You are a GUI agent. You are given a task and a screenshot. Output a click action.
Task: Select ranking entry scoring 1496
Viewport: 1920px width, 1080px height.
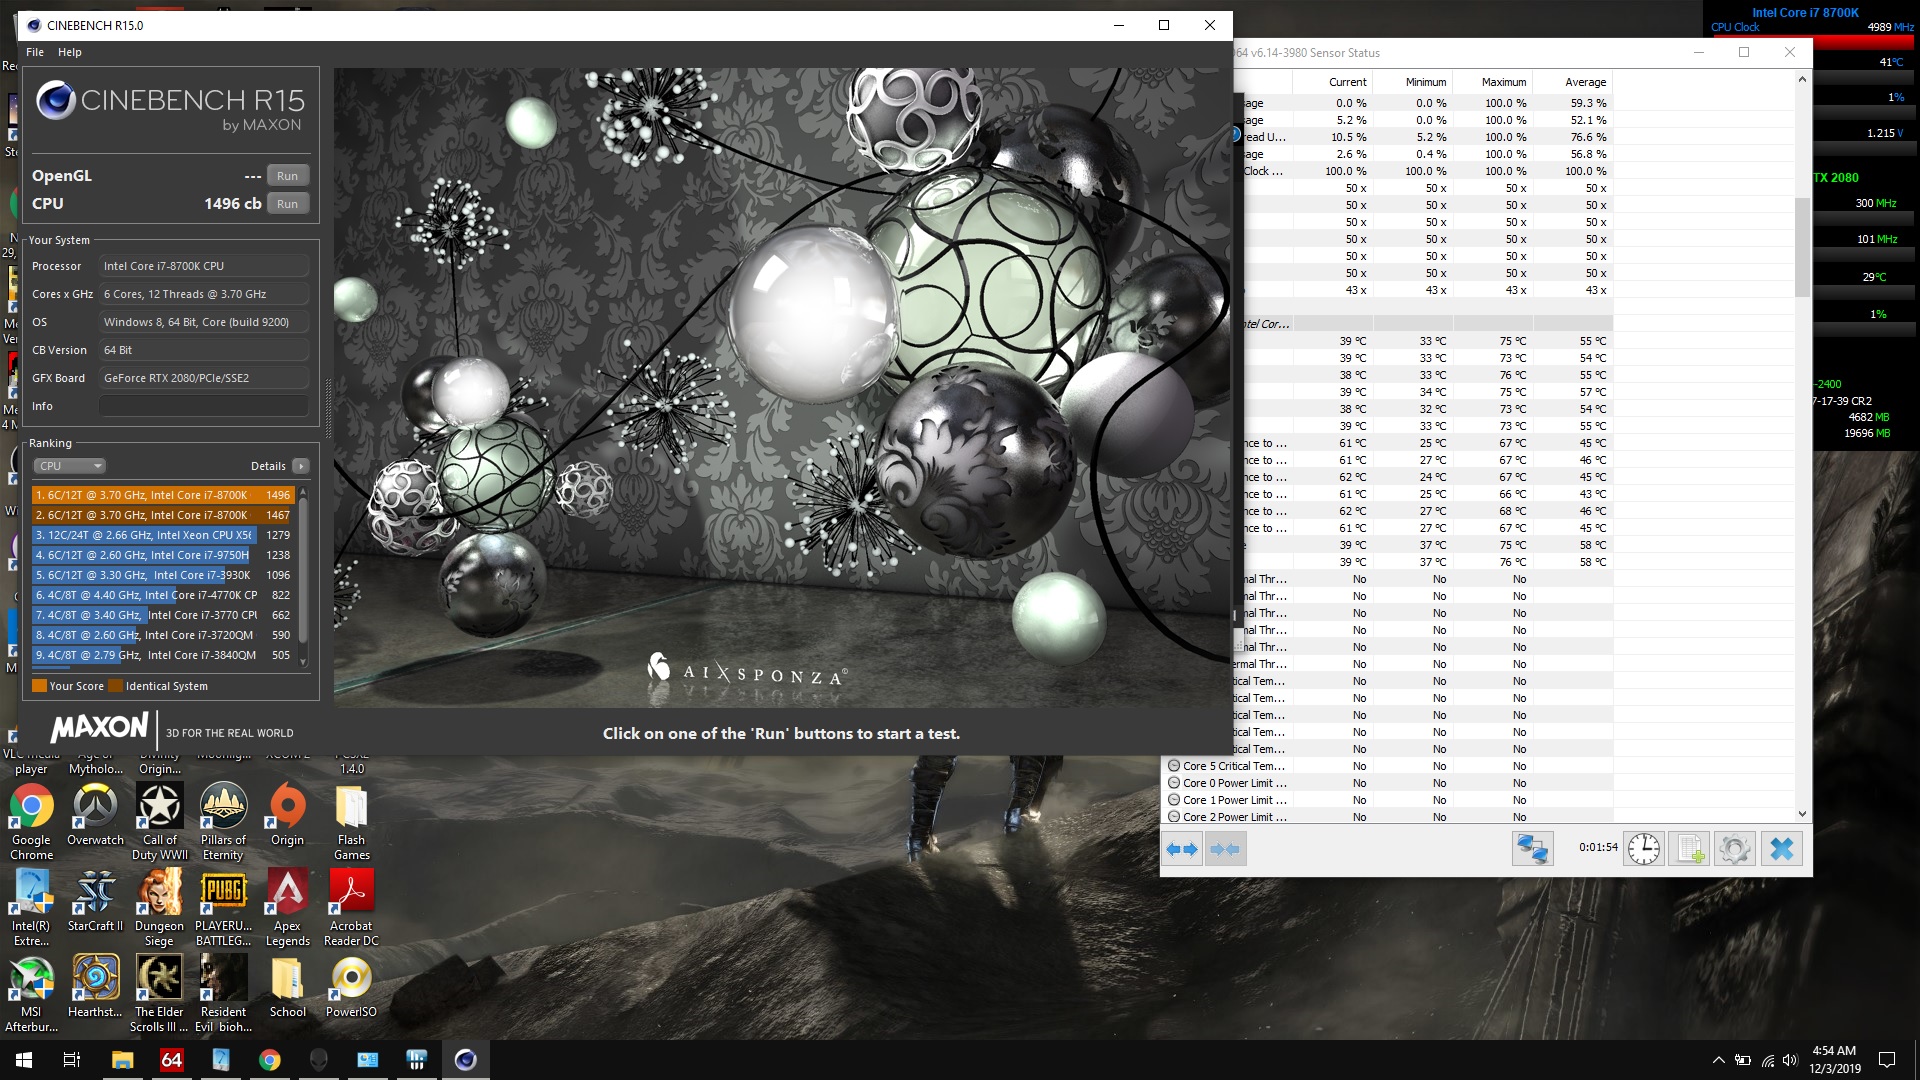[163, 495]
